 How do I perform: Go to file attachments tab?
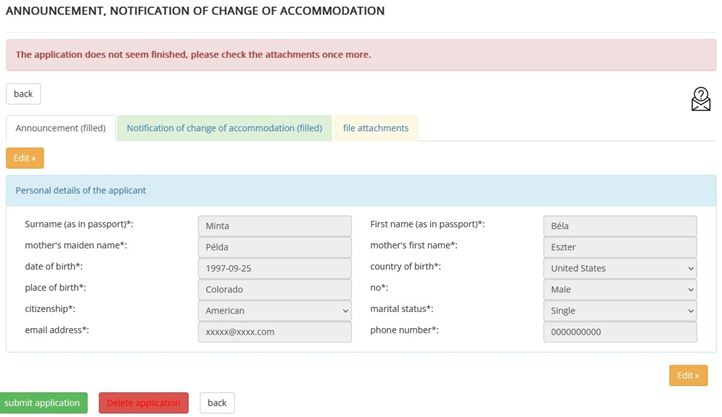coord(376,128)
